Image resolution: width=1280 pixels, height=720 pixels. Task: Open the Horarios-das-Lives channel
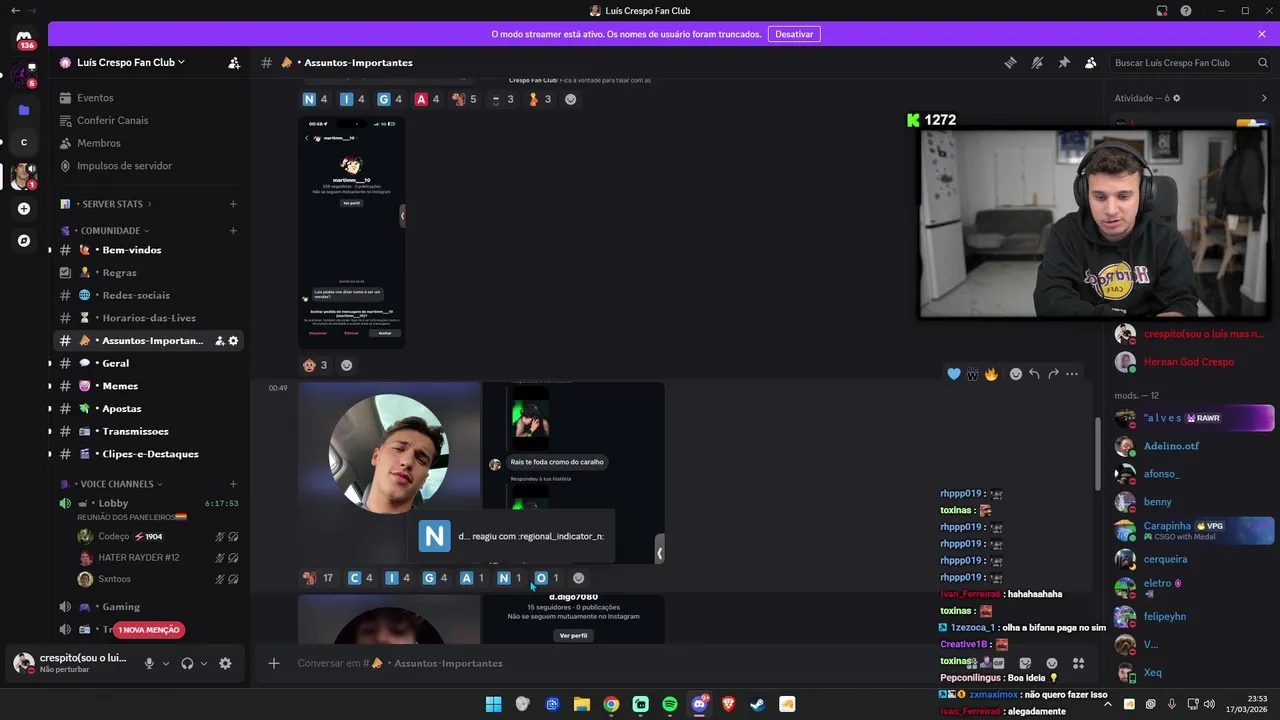[150, 318]
